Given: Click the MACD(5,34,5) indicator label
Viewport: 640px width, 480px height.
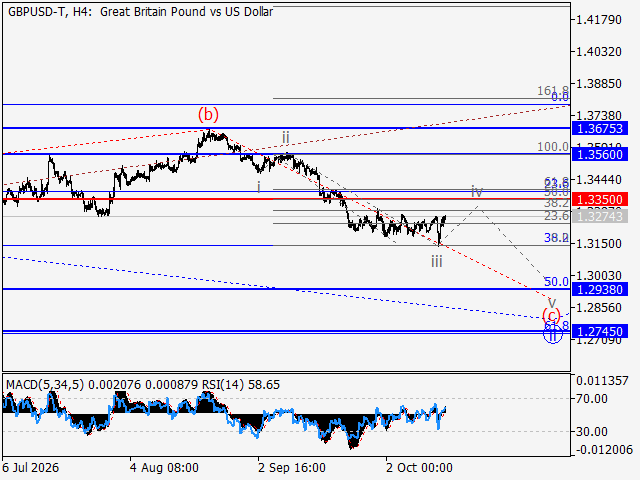Looking at the screenshot, I should 45,385.
